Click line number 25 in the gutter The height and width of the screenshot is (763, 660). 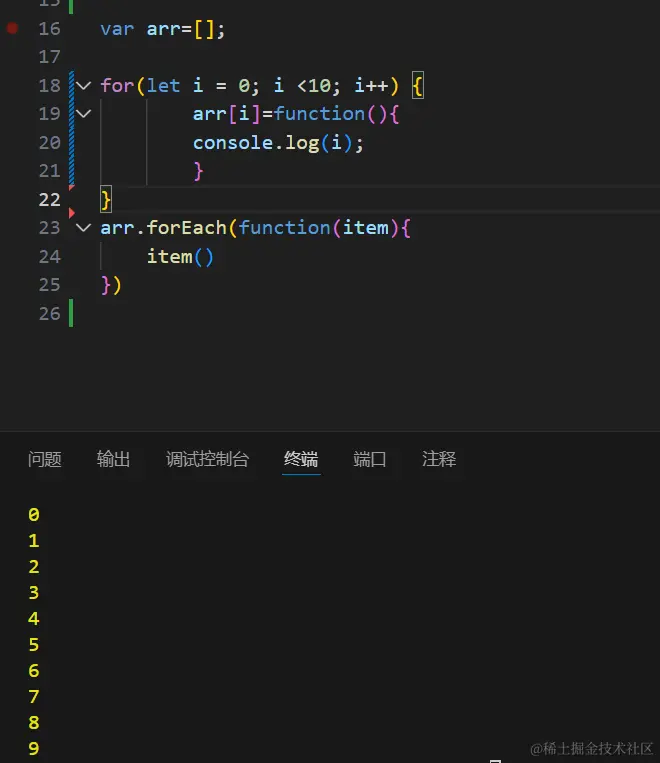(x=50, y=285)
